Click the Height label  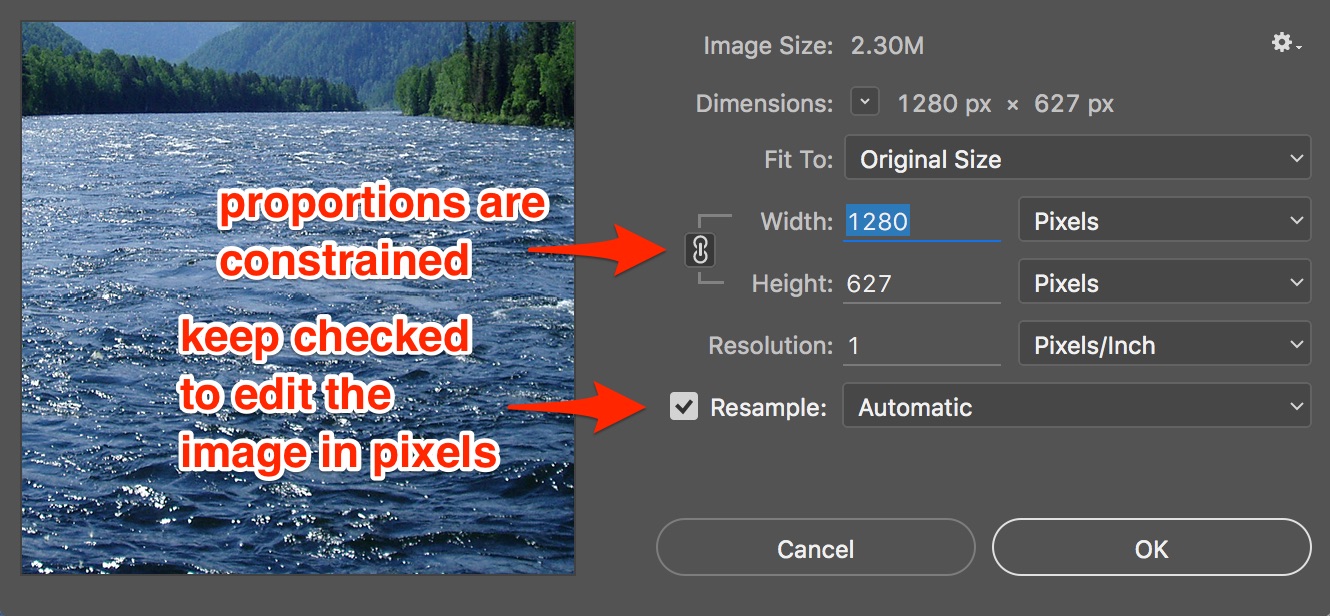(792, 284)
